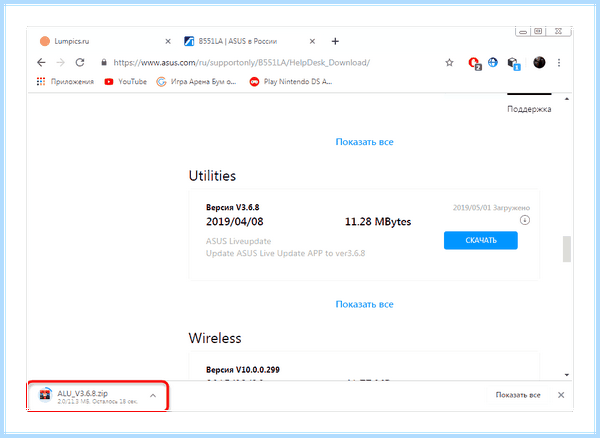The height and width of the screenshot is (438, 600).
Task: Click Показать все below the Utilities card
Action: (364, 304)
